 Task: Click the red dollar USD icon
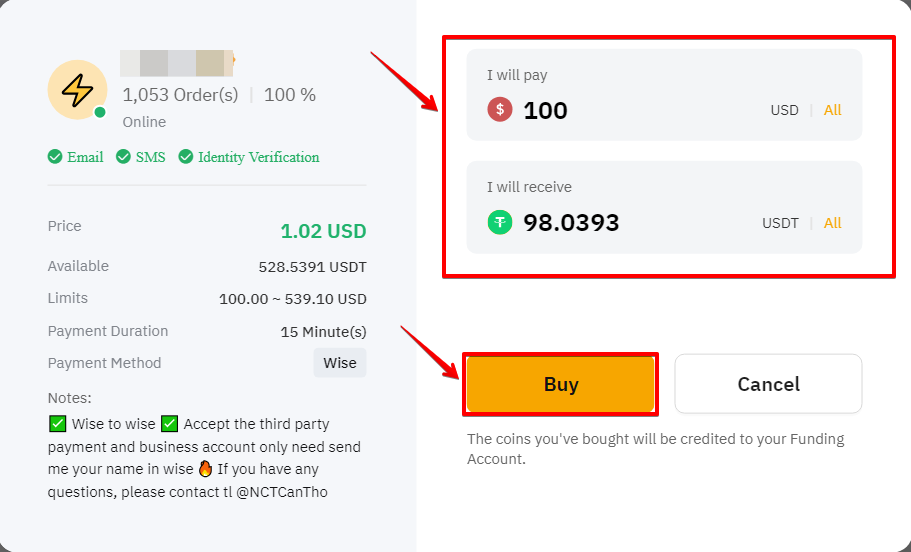click(500, 109)
